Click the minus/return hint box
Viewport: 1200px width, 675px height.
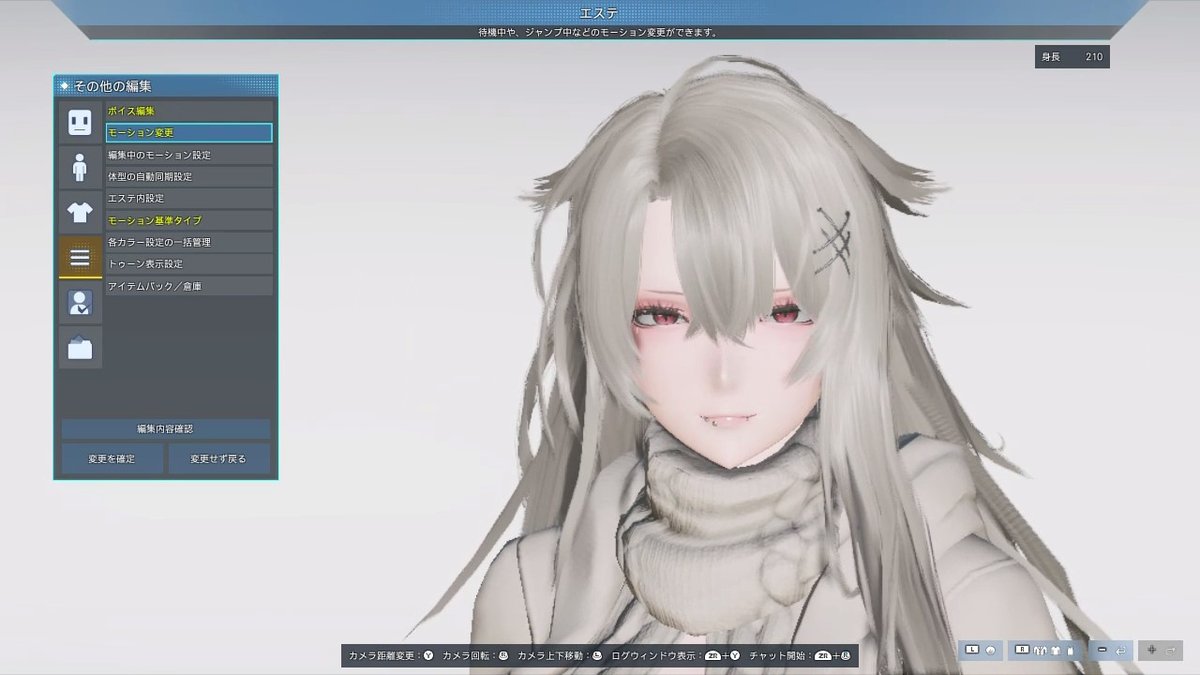pos(1110,650)
